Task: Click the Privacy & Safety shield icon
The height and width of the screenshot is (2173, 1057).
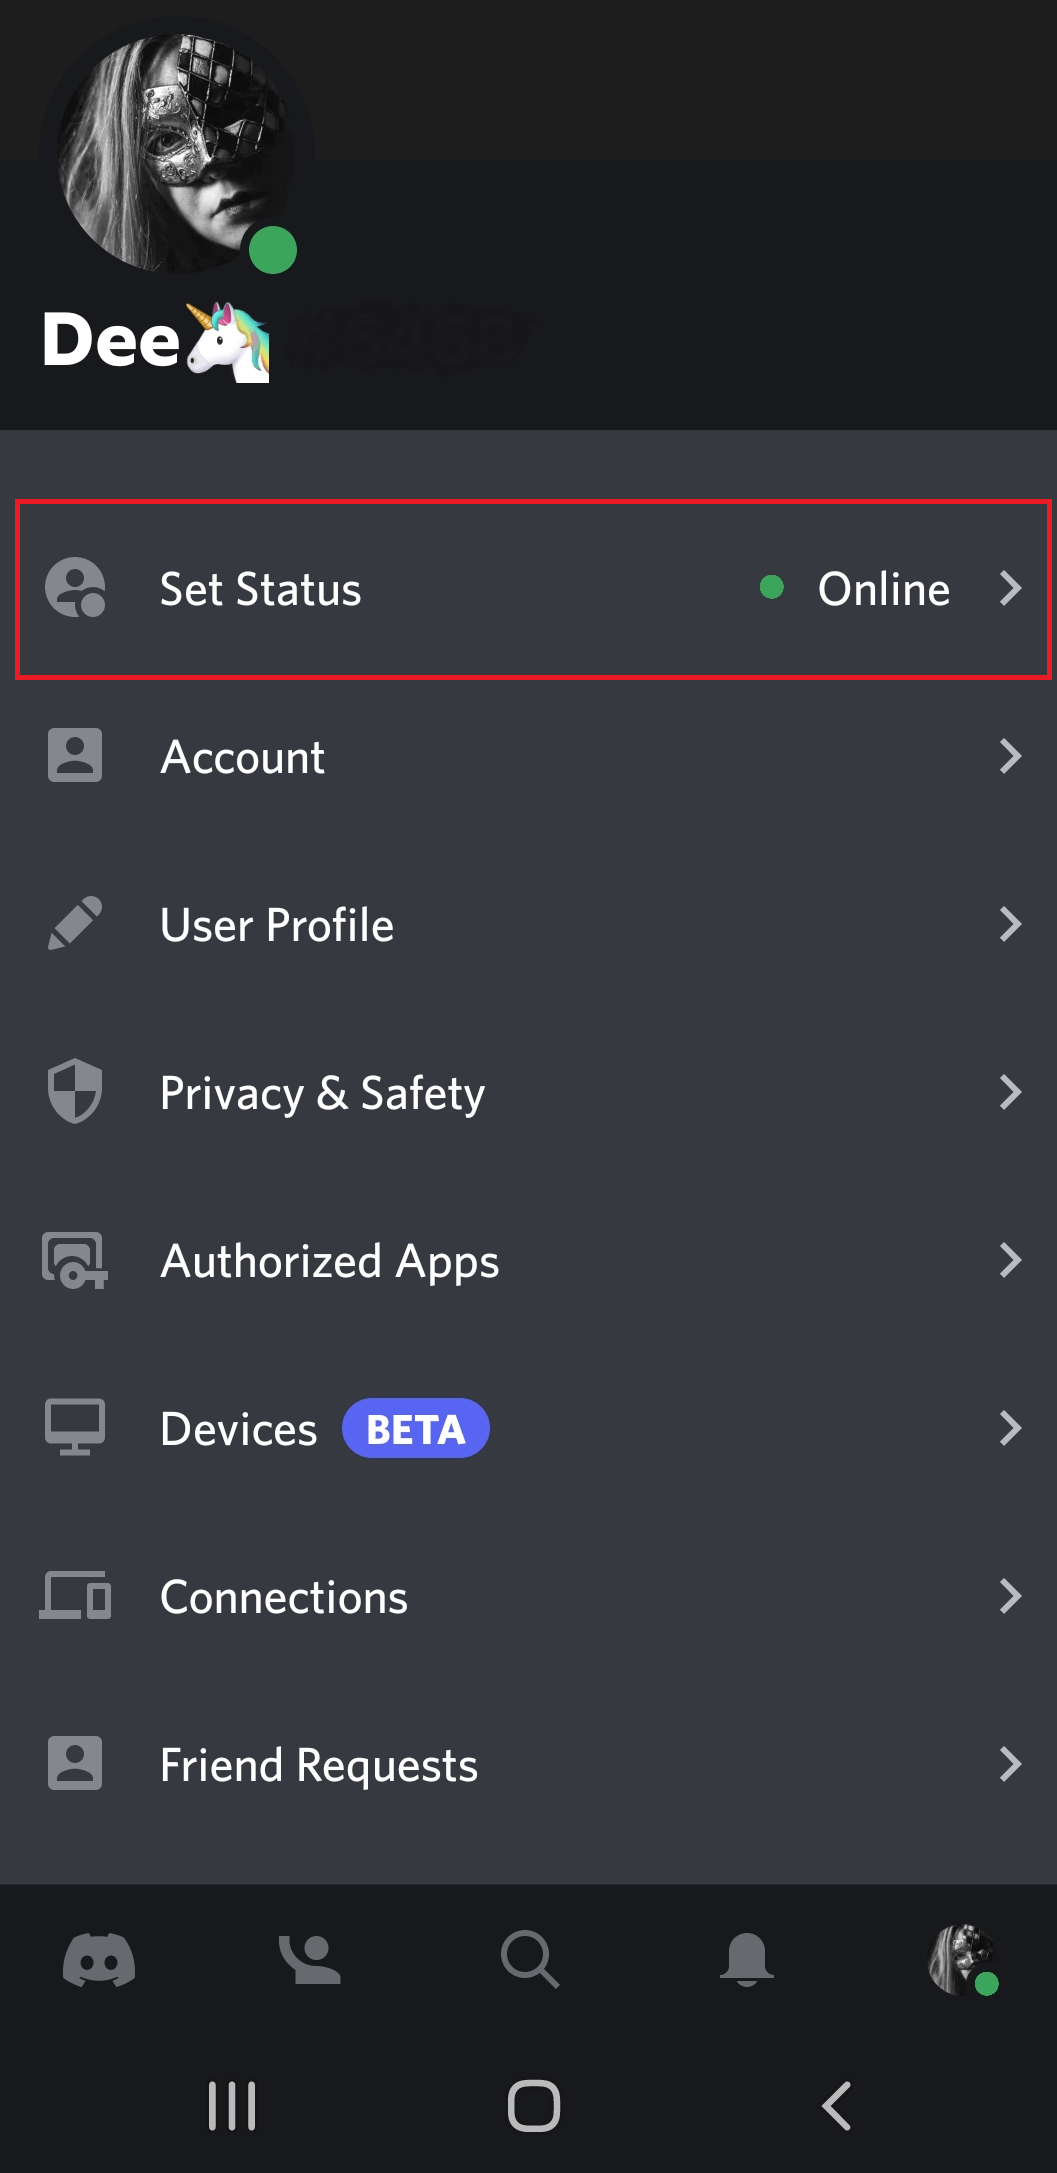Action: click(75, 1091)
